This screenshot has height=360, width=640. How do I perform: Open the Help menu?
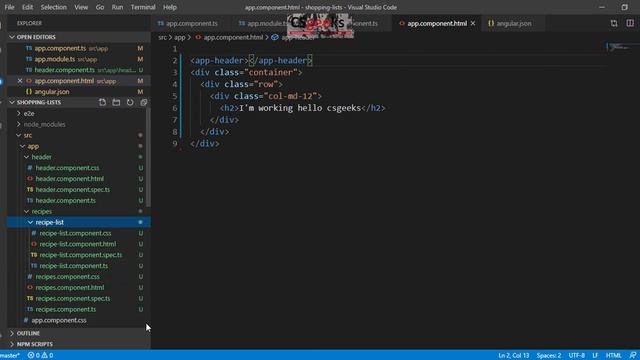pos(169,7)
